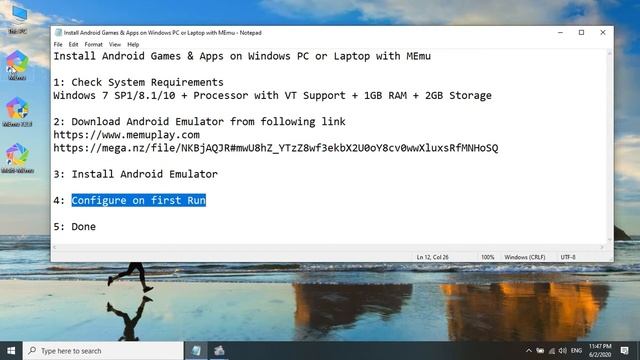Click the Windows 7 SP1/8.1/10 requirements line
This screenshot has width=640, height=360.
click(x=273, y=96)
